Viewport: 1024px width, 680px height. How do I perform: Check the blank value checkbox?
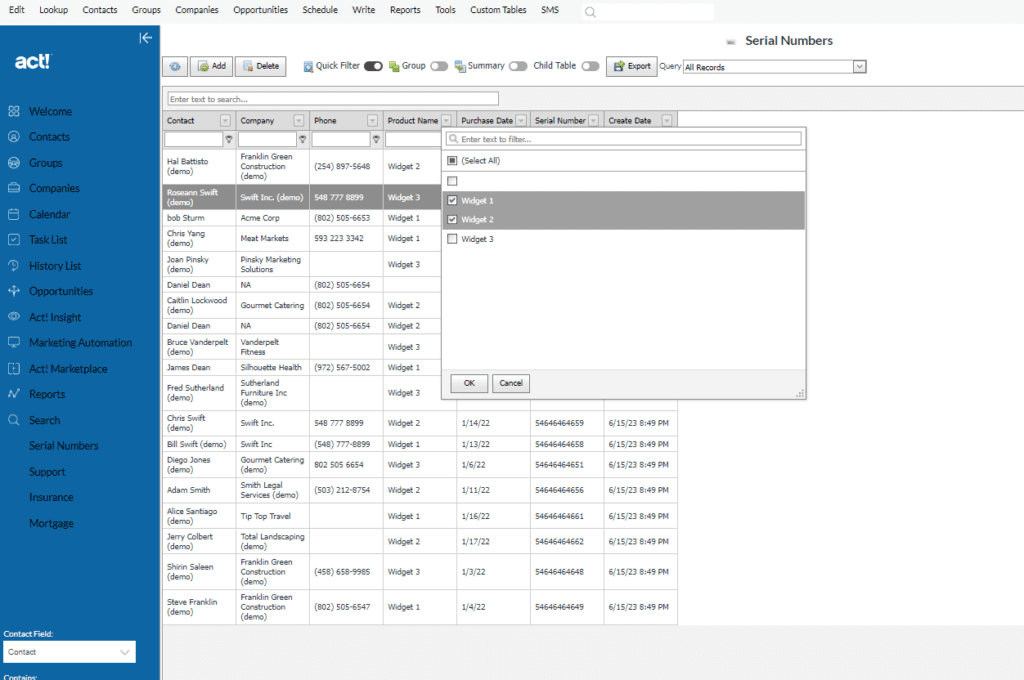click(x=452, y=181)
